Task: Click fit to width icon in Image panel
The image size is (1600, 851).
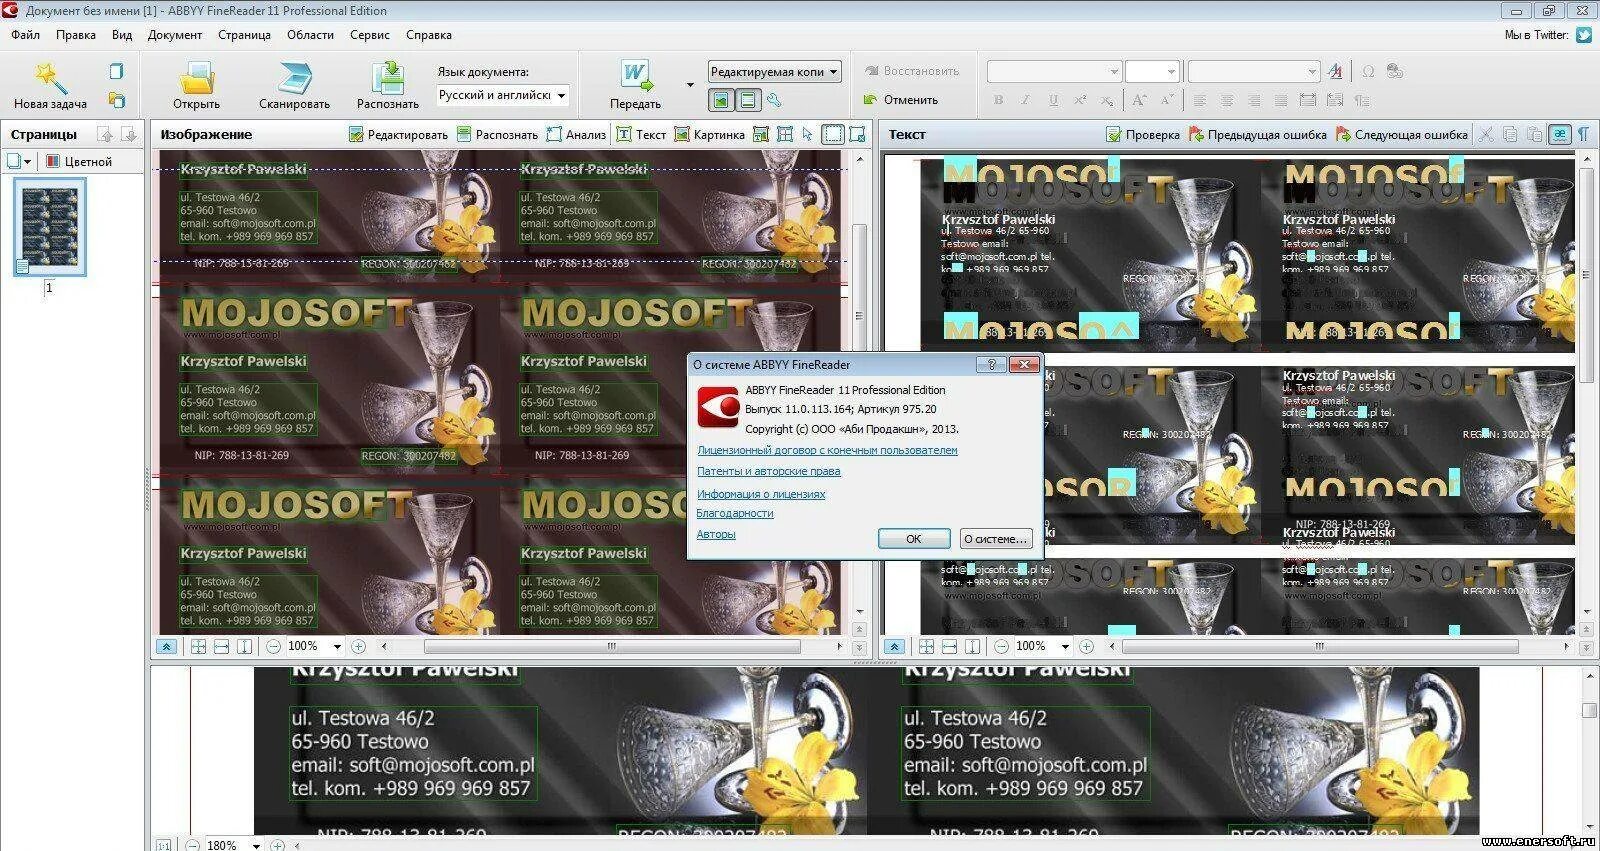Action: (x=221, y=647)
